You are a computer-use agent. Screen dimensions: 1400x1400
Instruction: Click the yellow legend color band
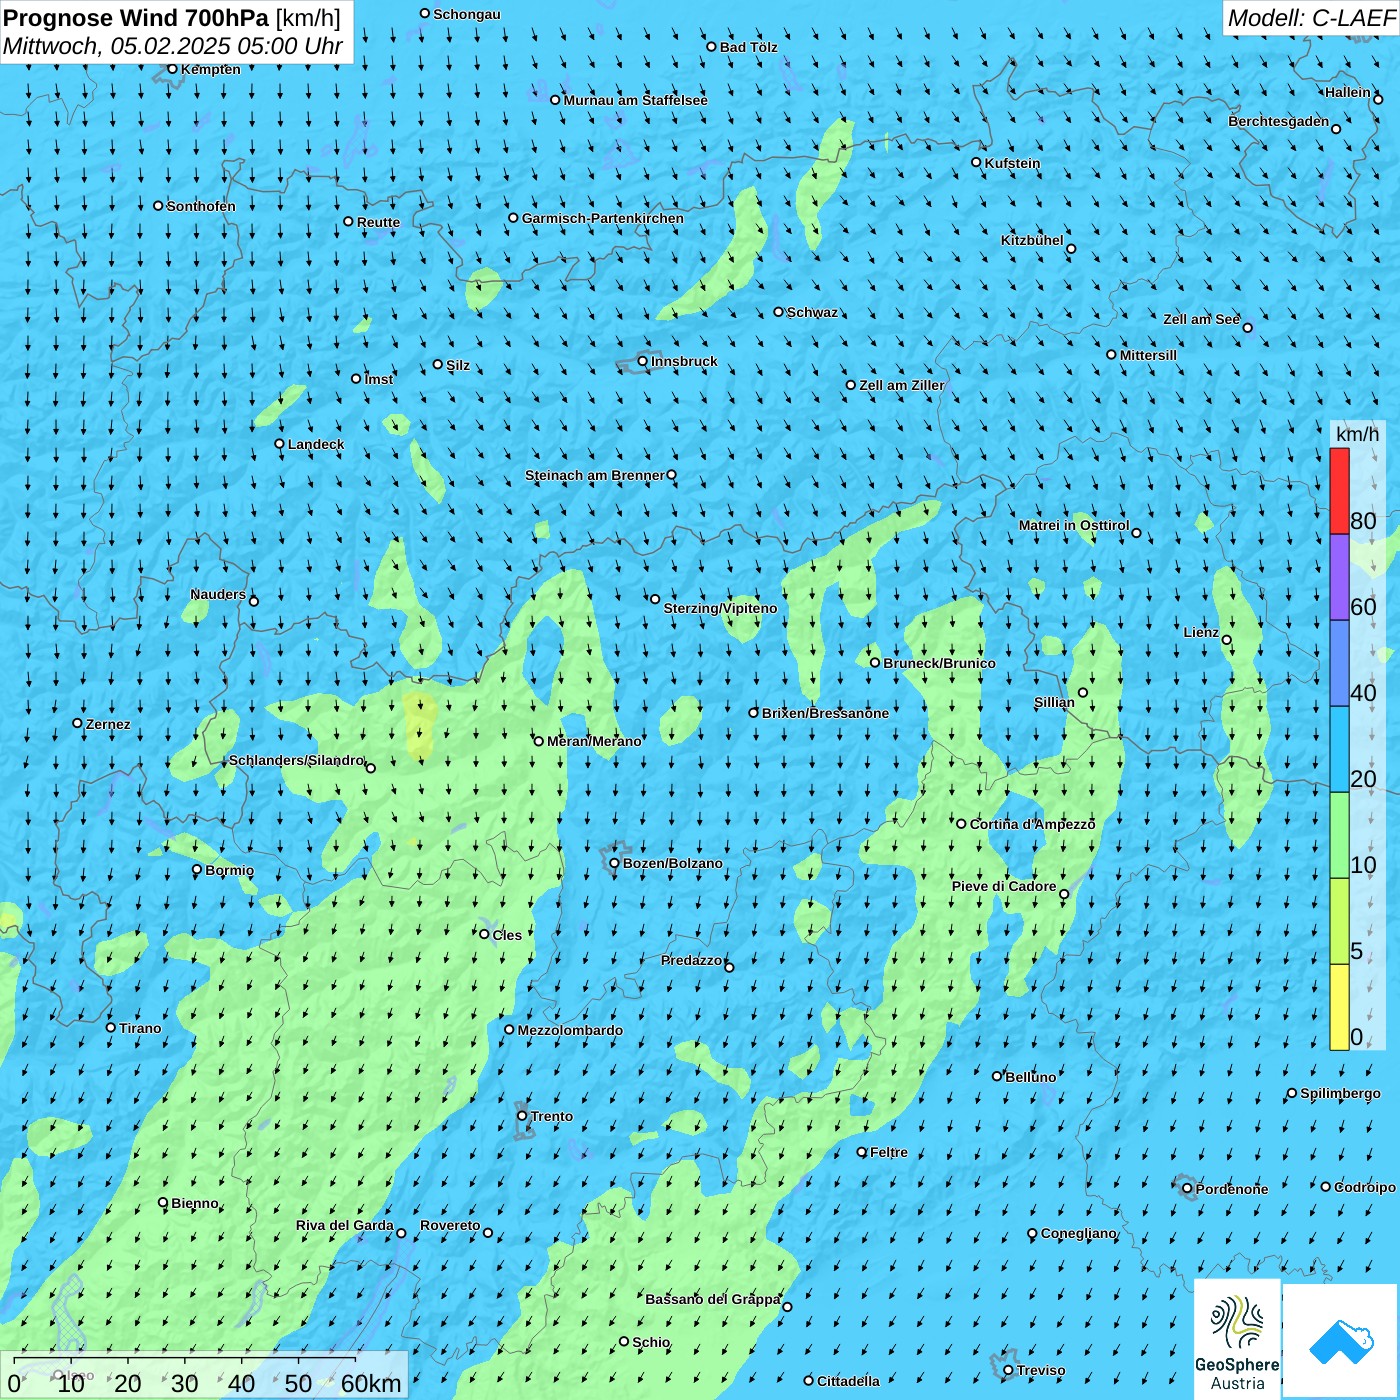coord(1339,1007)
